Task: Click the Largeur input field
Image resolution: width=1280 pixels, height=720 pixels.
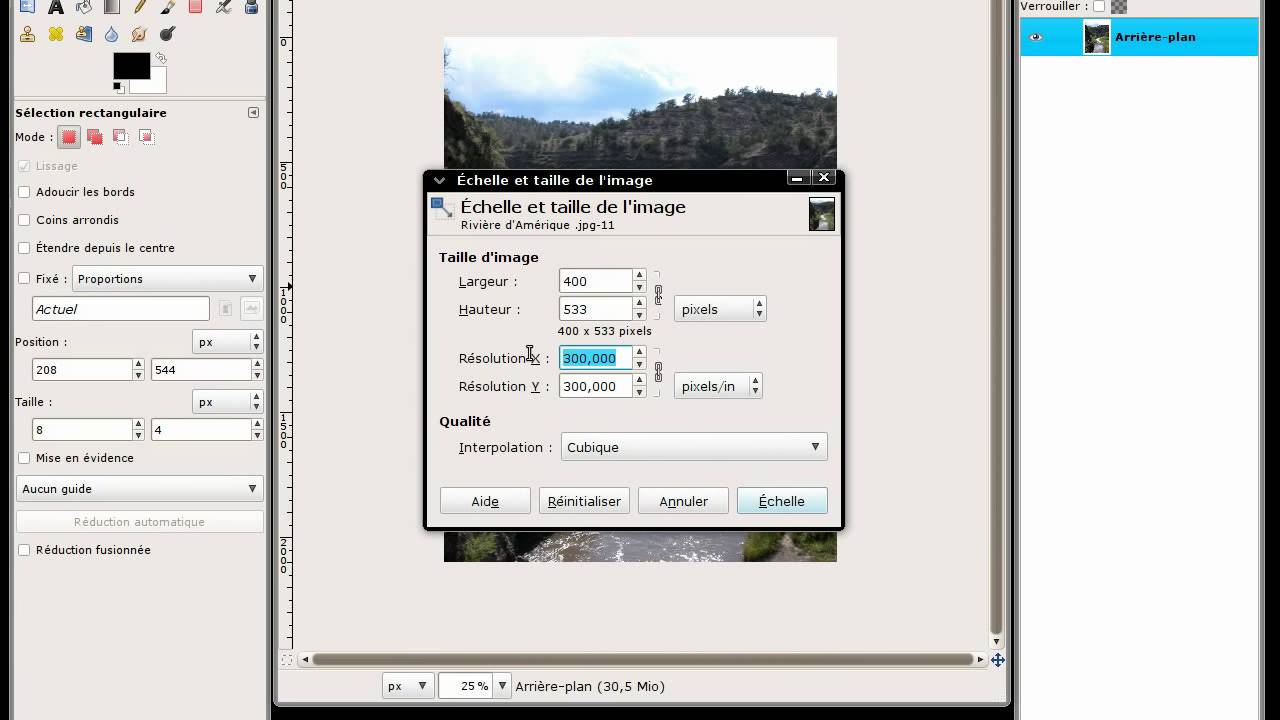Action: tap(596, 281)
